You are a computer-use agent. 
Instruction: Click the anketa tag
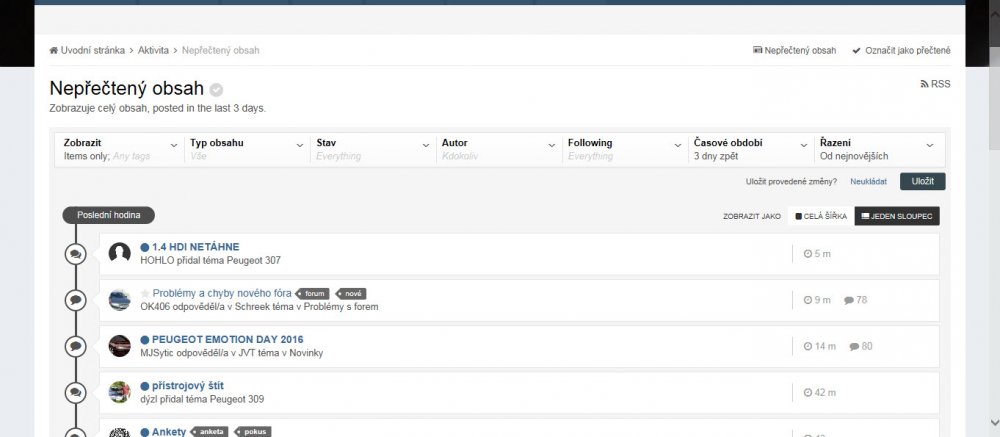[x=210, y=432]
